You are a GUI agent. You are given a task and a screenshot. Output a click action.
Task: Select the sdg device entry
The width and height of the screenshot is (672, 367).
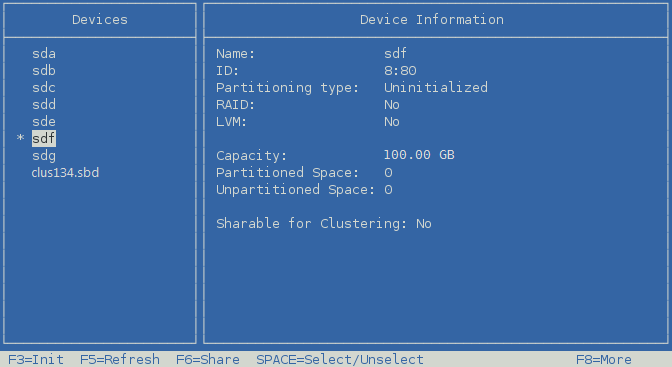(x=44, y=156)
